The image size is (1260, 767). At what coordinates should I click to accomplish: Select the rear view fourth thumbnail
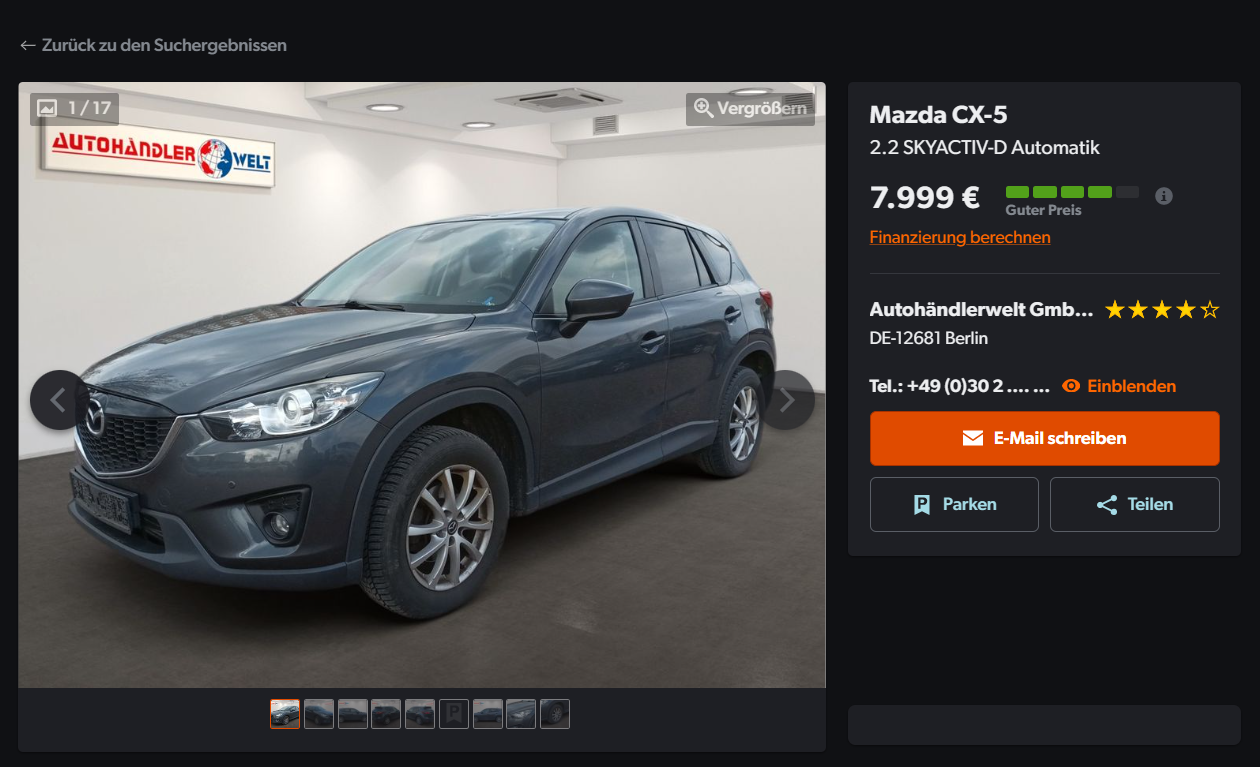tap(386, 714)
